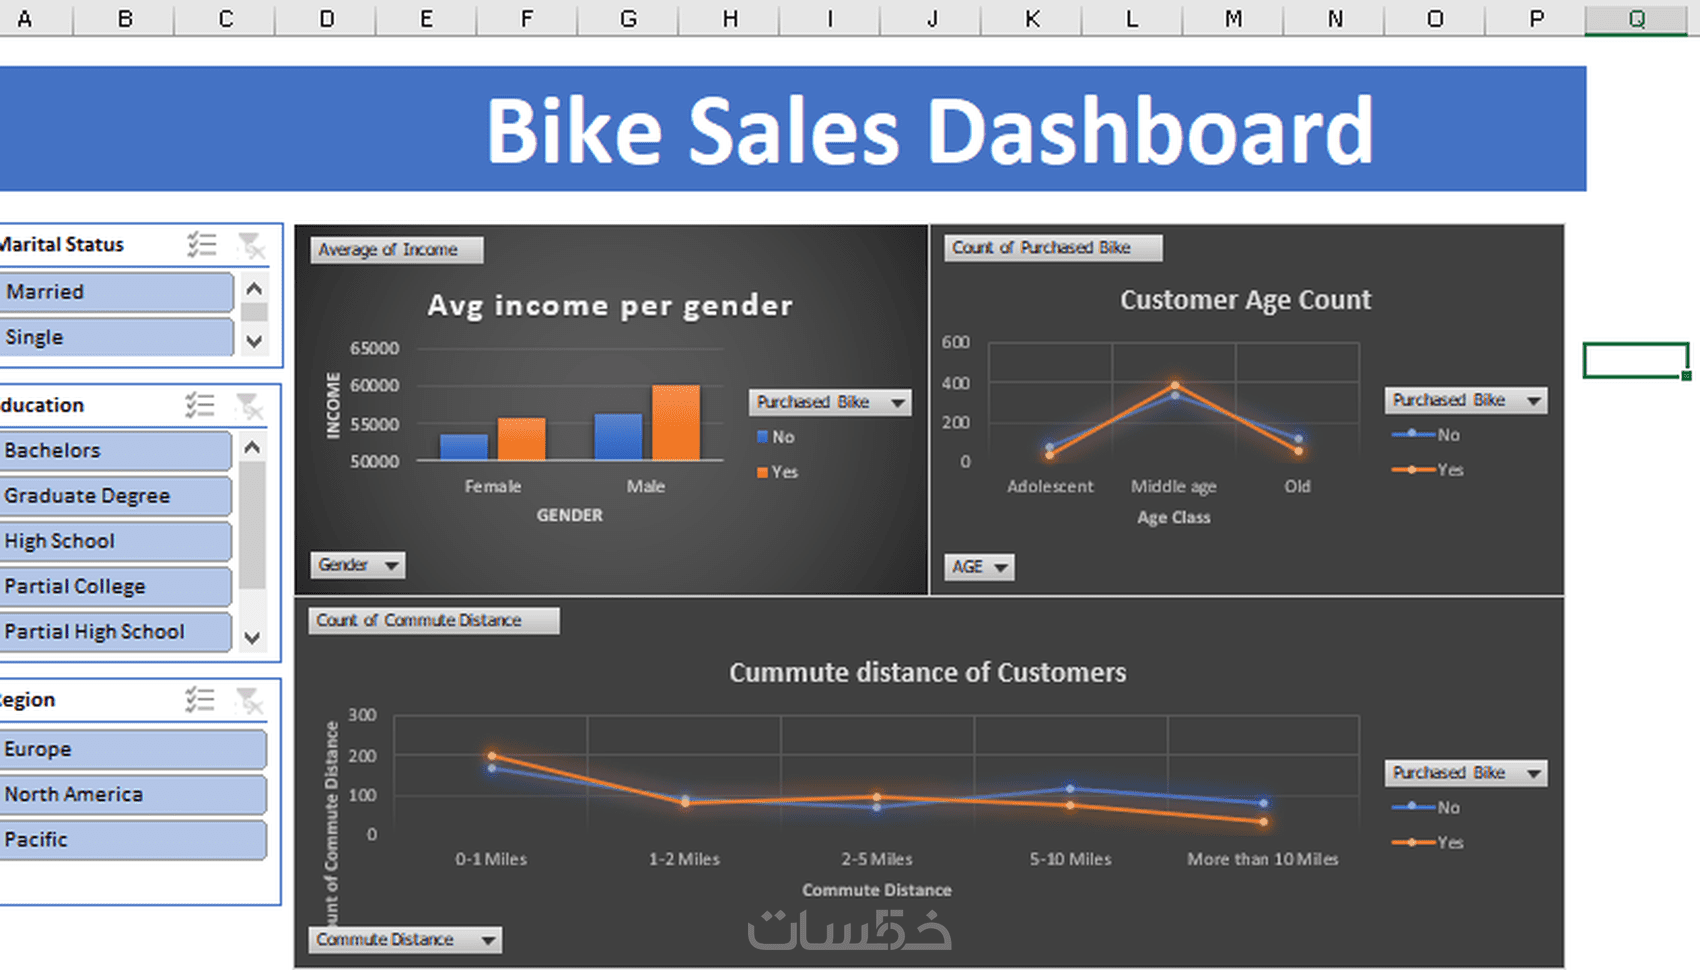Click the scroll-up arrow on Marital Status slicer
The width and height of the screenshot is (1700, 970).
click(x=253, y=289)
